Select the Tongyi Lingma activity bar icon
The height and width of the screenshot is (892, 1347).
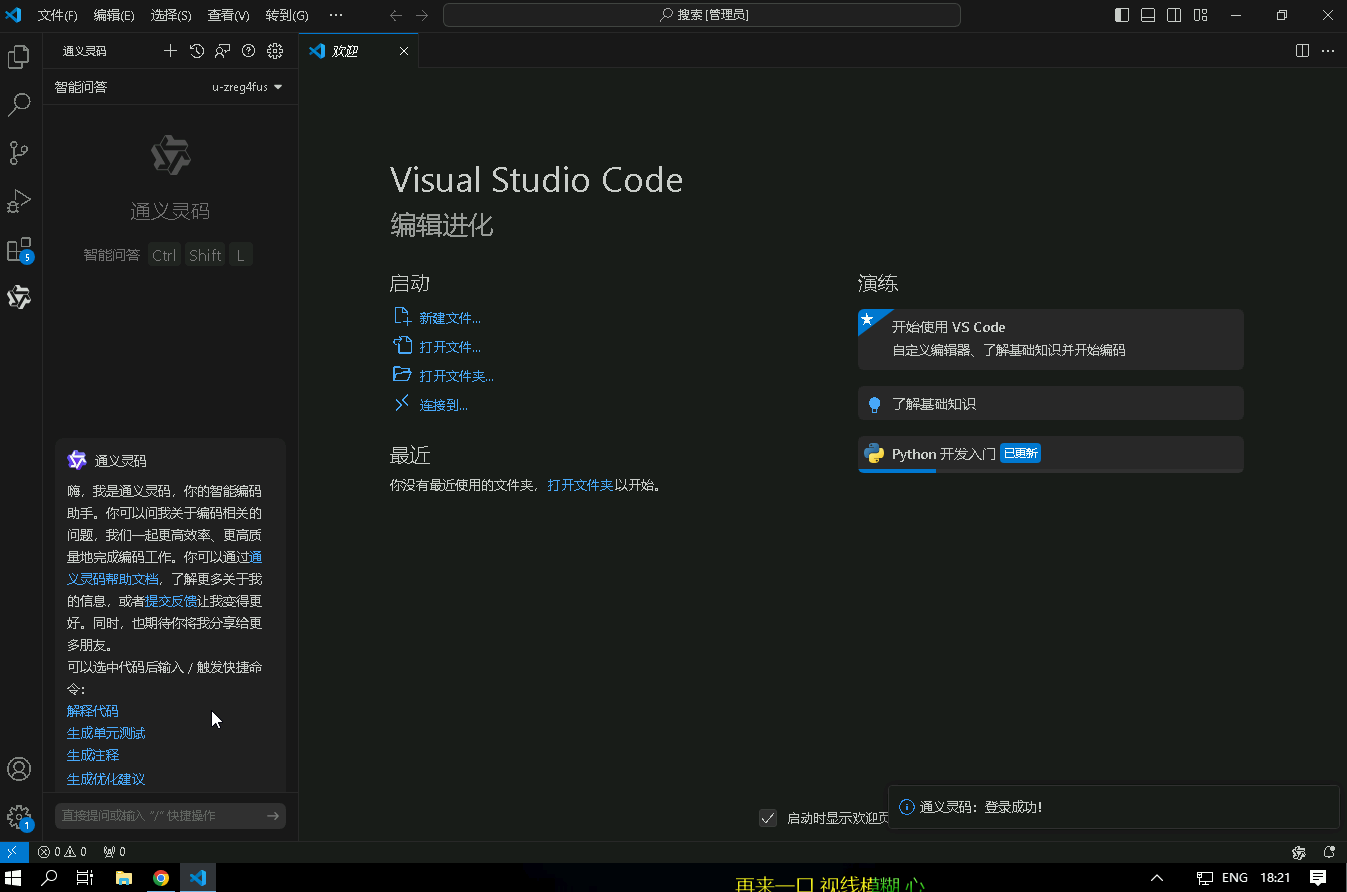coord(19,297)
